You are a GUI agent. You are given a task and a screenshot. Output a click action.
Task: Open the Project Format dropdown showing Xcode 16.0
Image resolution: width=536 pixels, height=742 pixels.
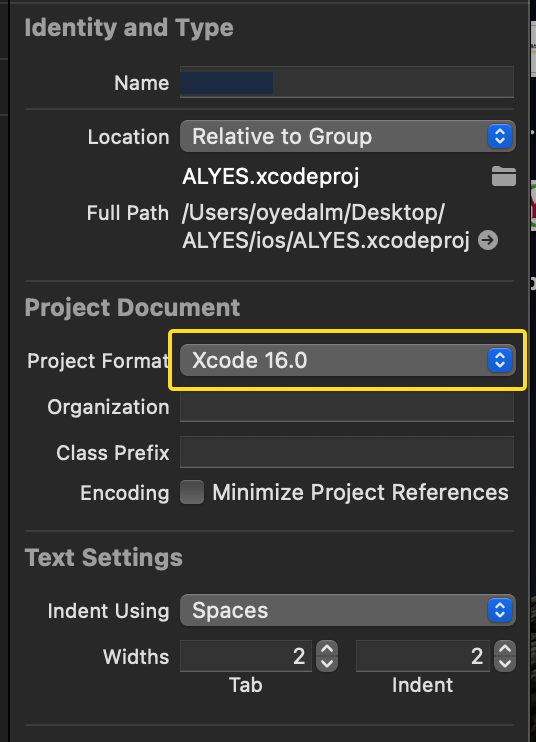348,360
